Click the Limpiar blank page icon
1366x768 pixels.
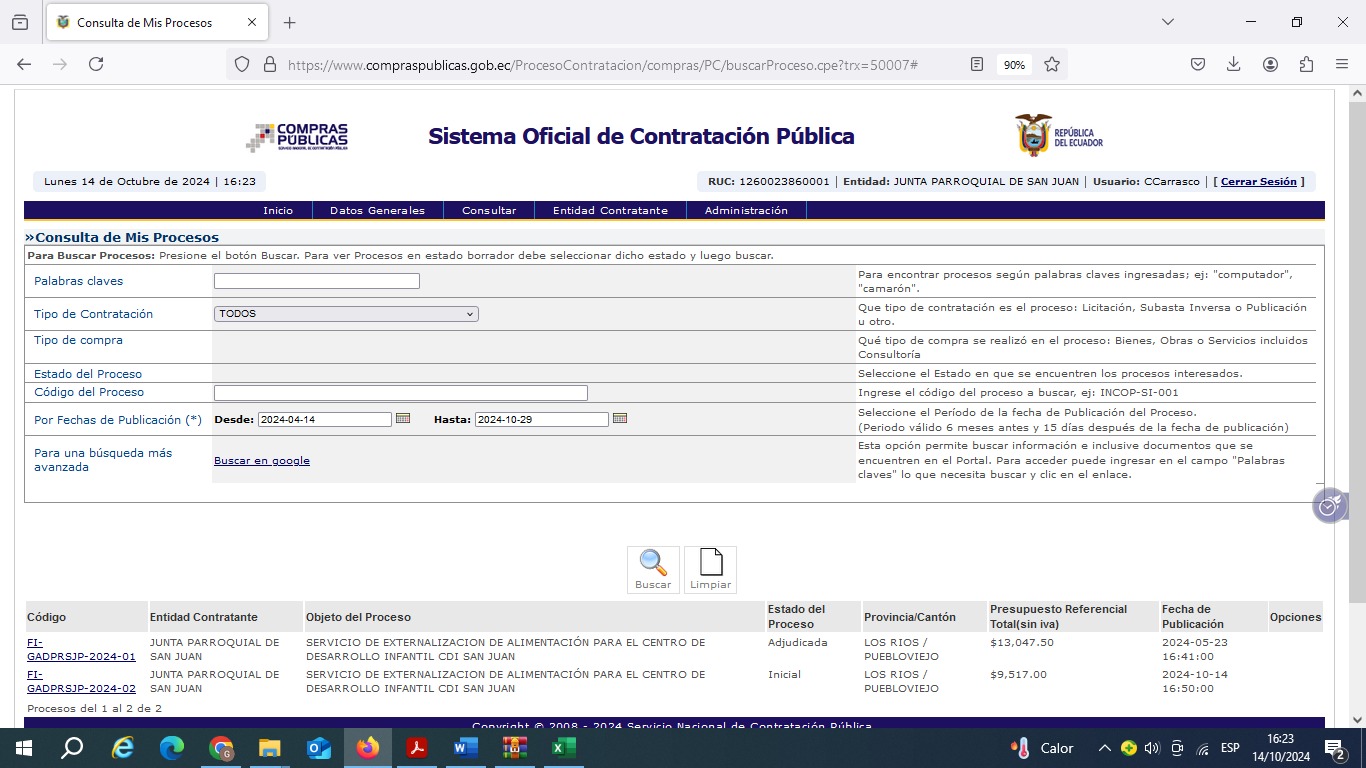[x=710, y=564]
